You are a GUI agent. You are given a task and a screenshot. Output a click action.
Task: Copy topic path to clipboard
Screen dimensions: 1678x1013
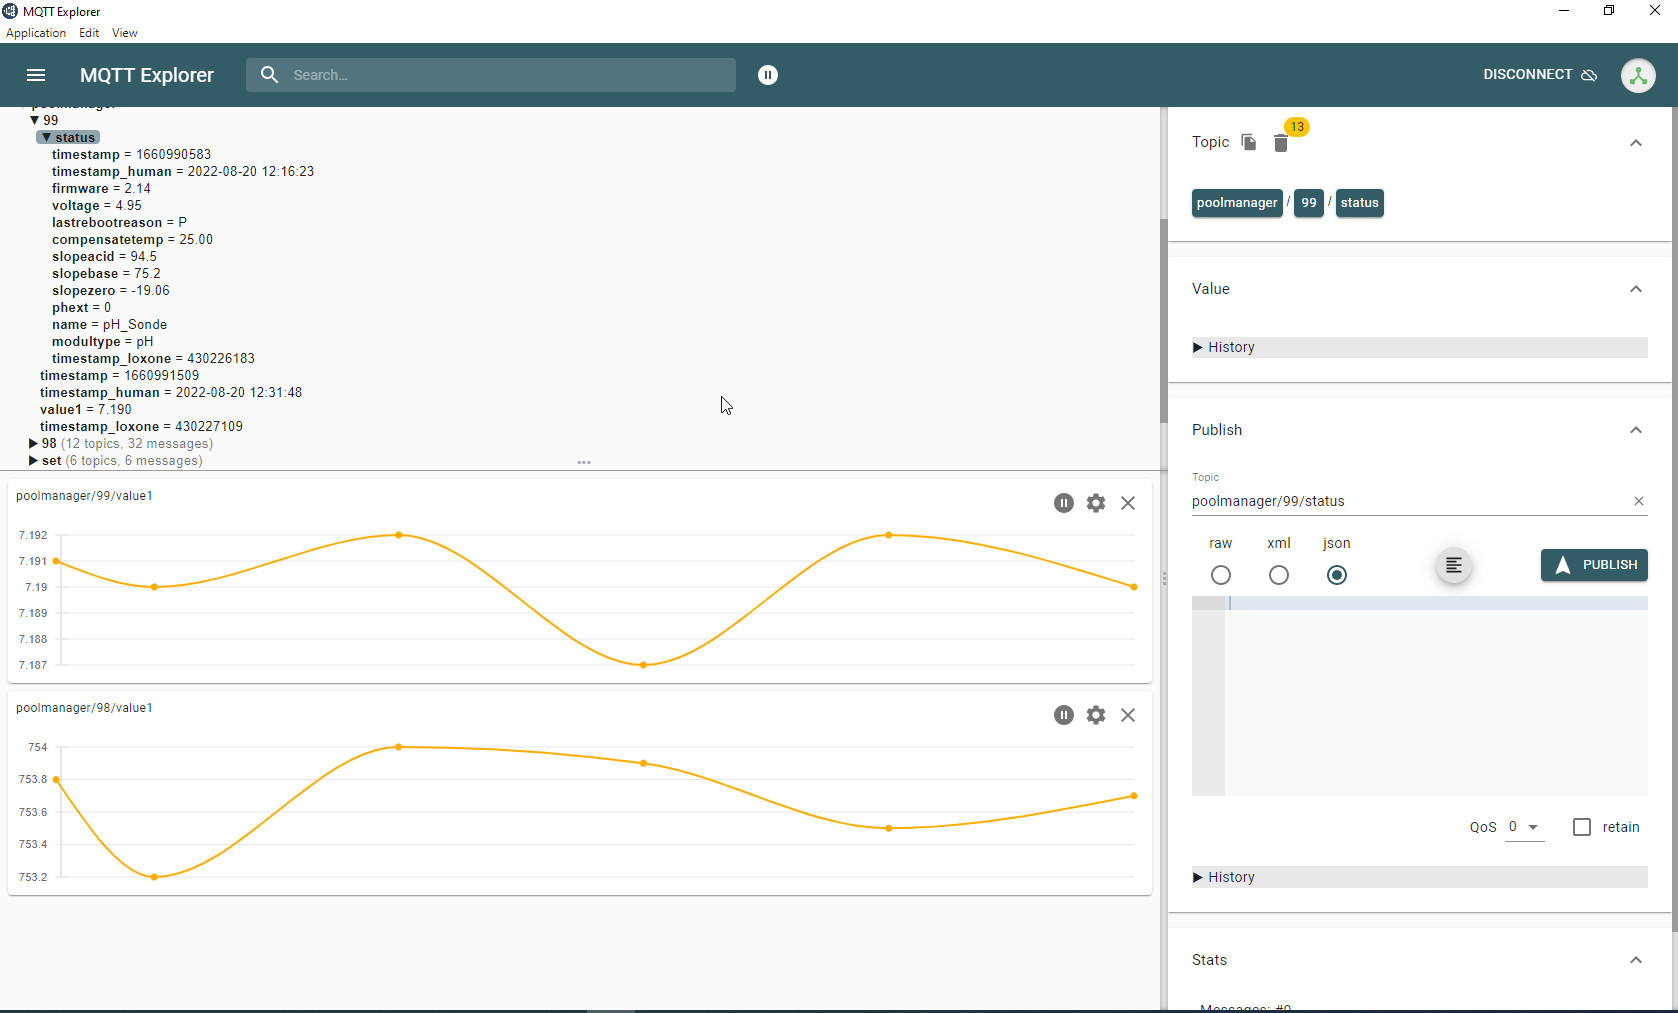(x=1248, y=142)
